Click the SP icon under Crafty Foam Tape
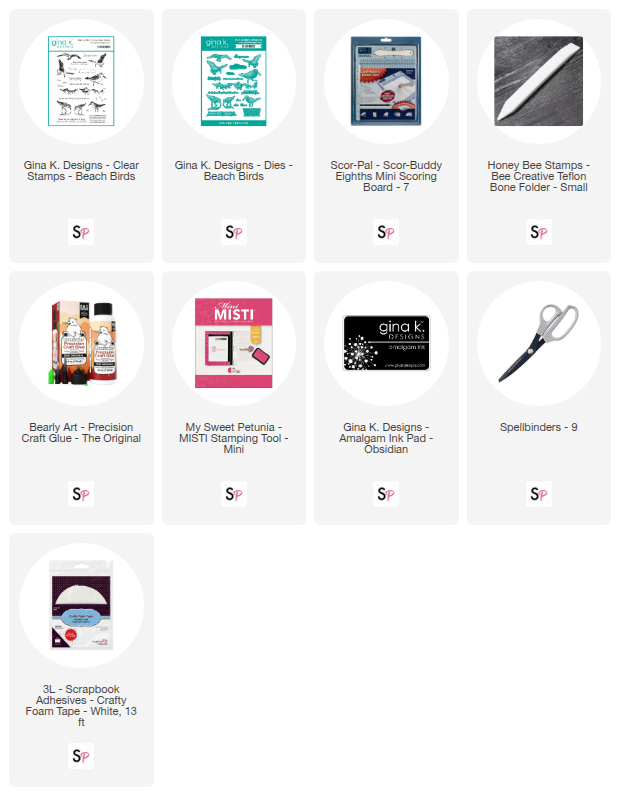Screen dimensions: 620x808 pos(81,756)
